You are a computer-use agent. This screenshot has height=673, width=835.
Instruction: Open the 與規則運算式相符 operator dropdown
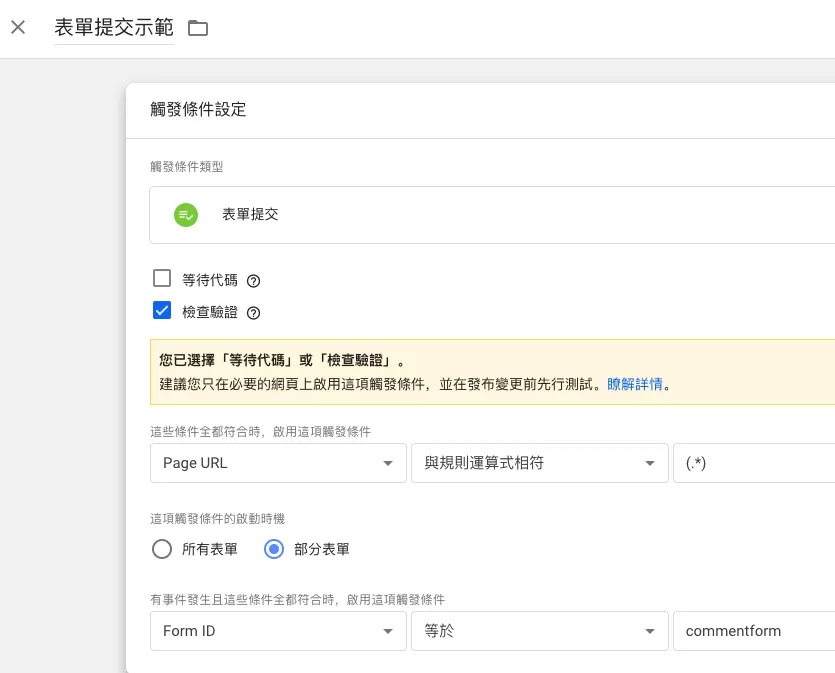point(540,463)
